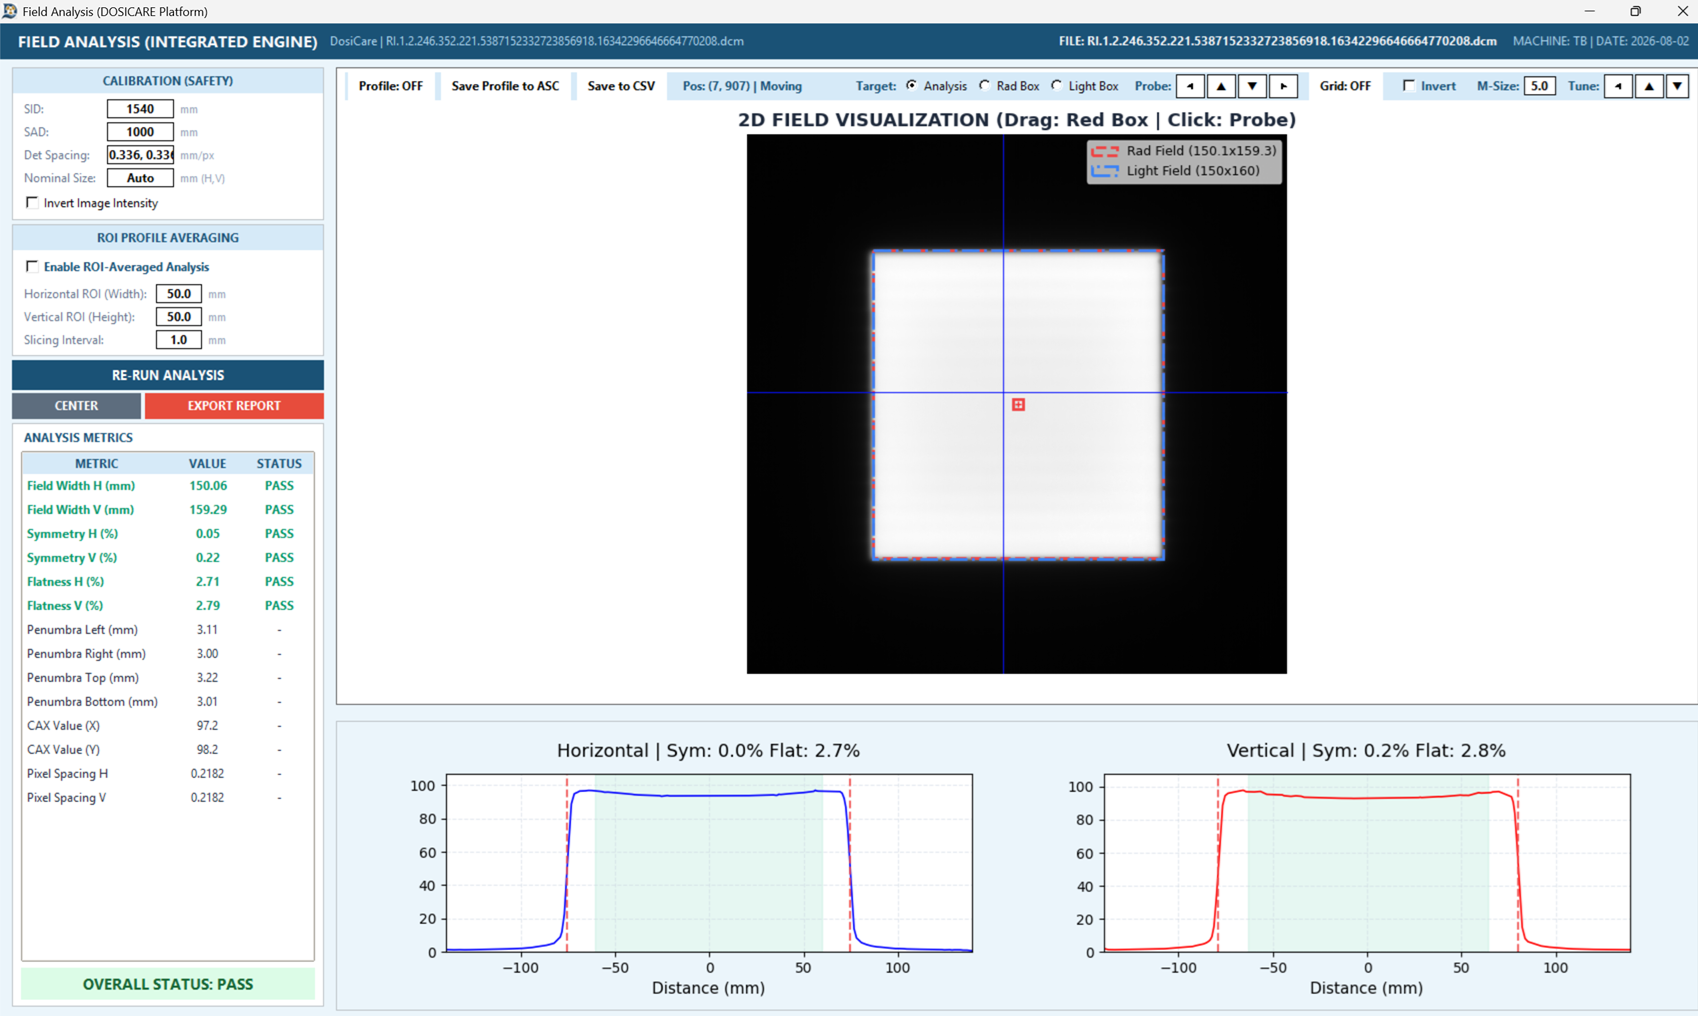
Task: Click the Light Field legend entry
Action: click(x=1176, y=171)
